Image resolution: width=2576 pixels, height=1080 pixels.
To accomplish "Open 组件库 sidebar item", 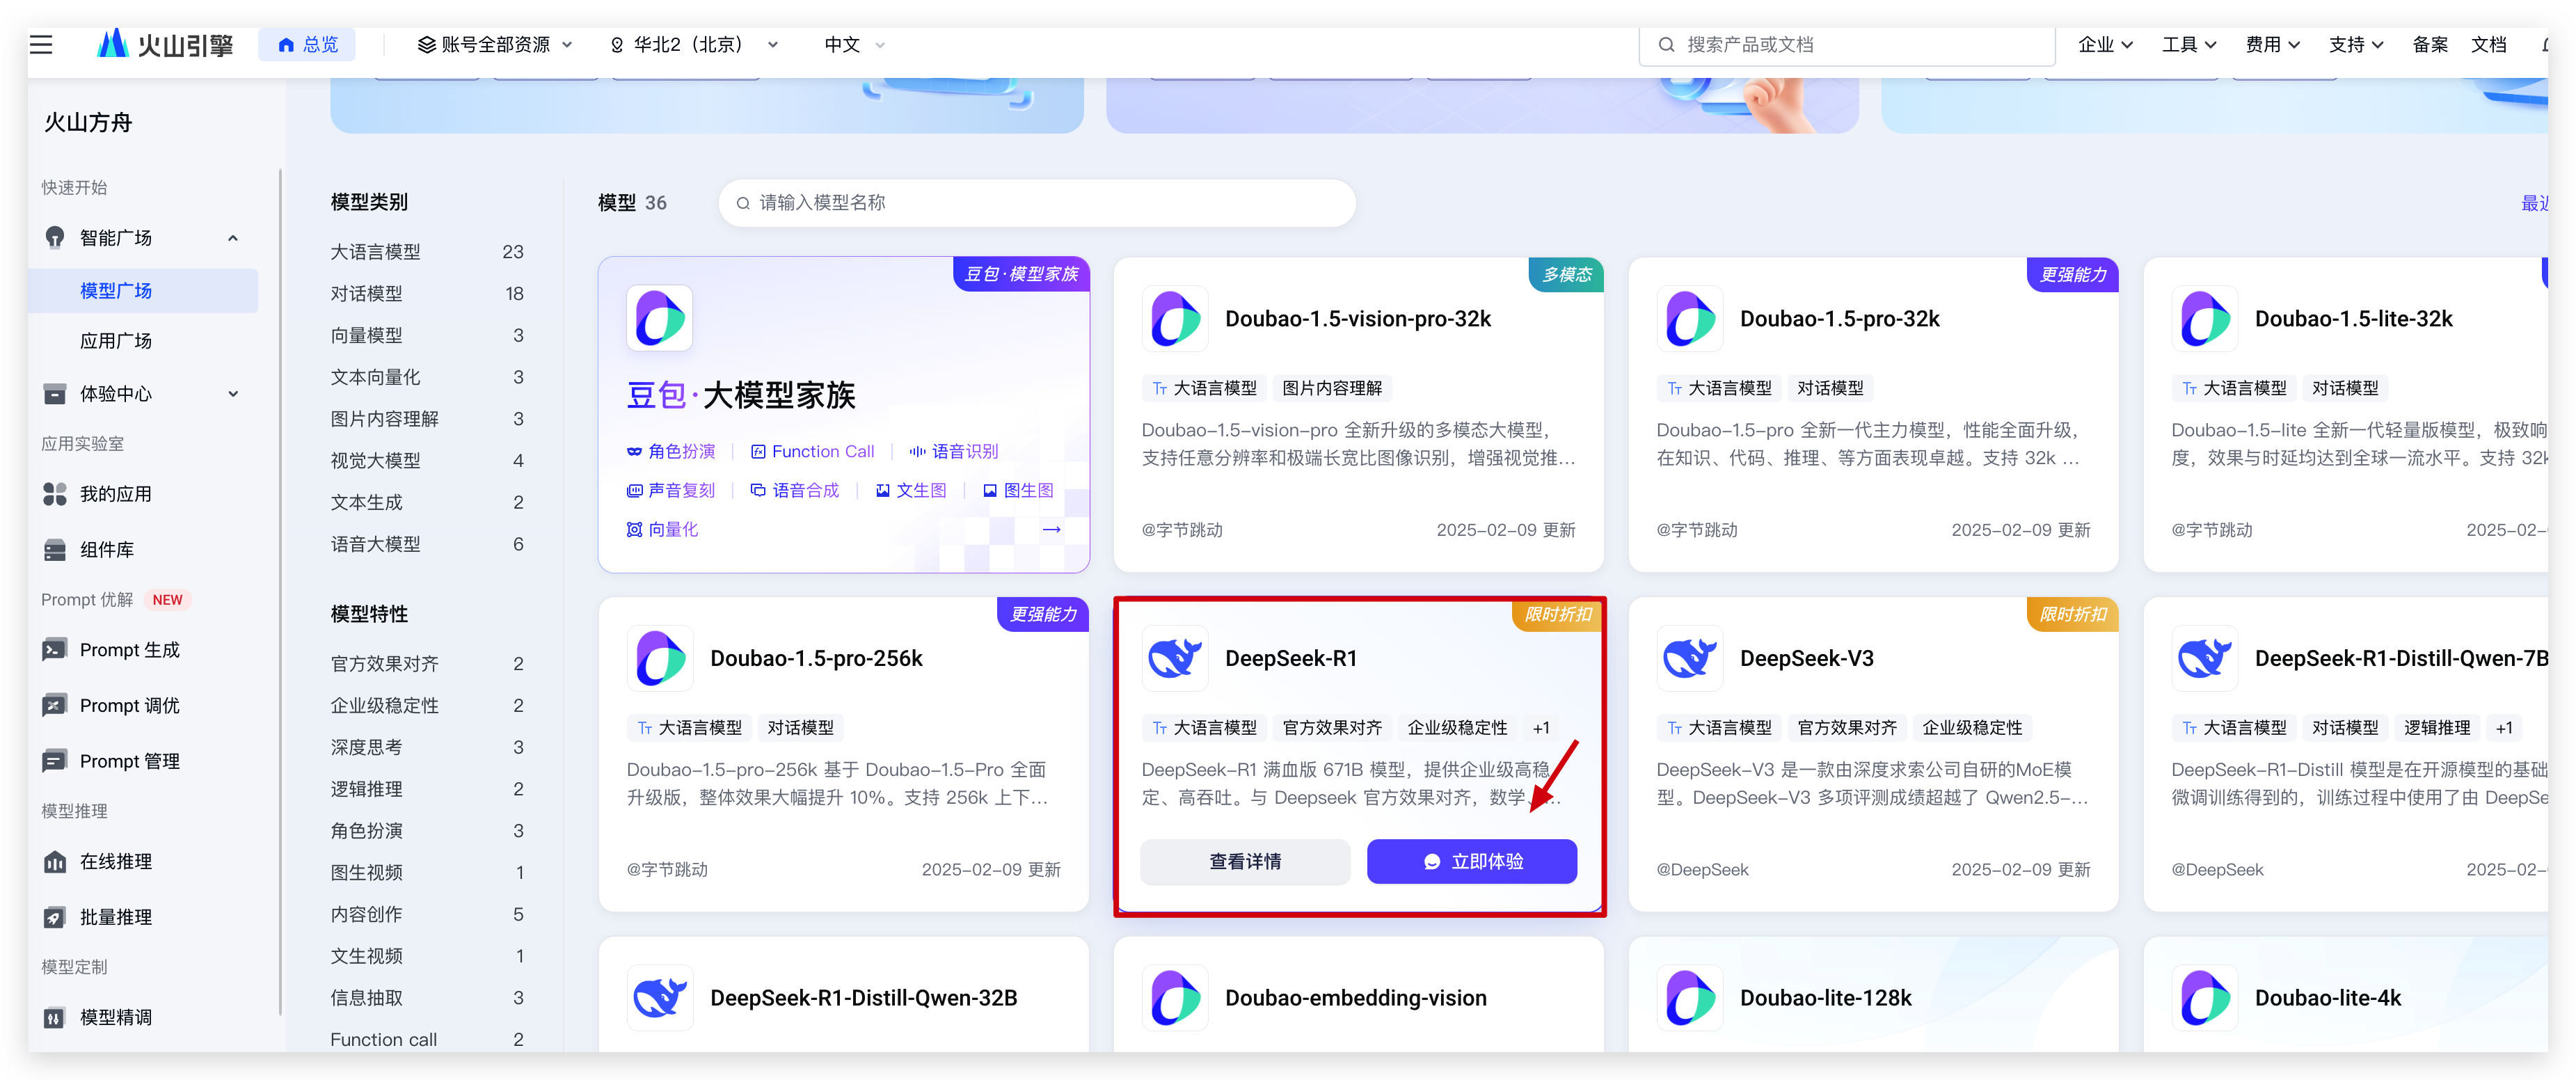I will coord(106,550).
